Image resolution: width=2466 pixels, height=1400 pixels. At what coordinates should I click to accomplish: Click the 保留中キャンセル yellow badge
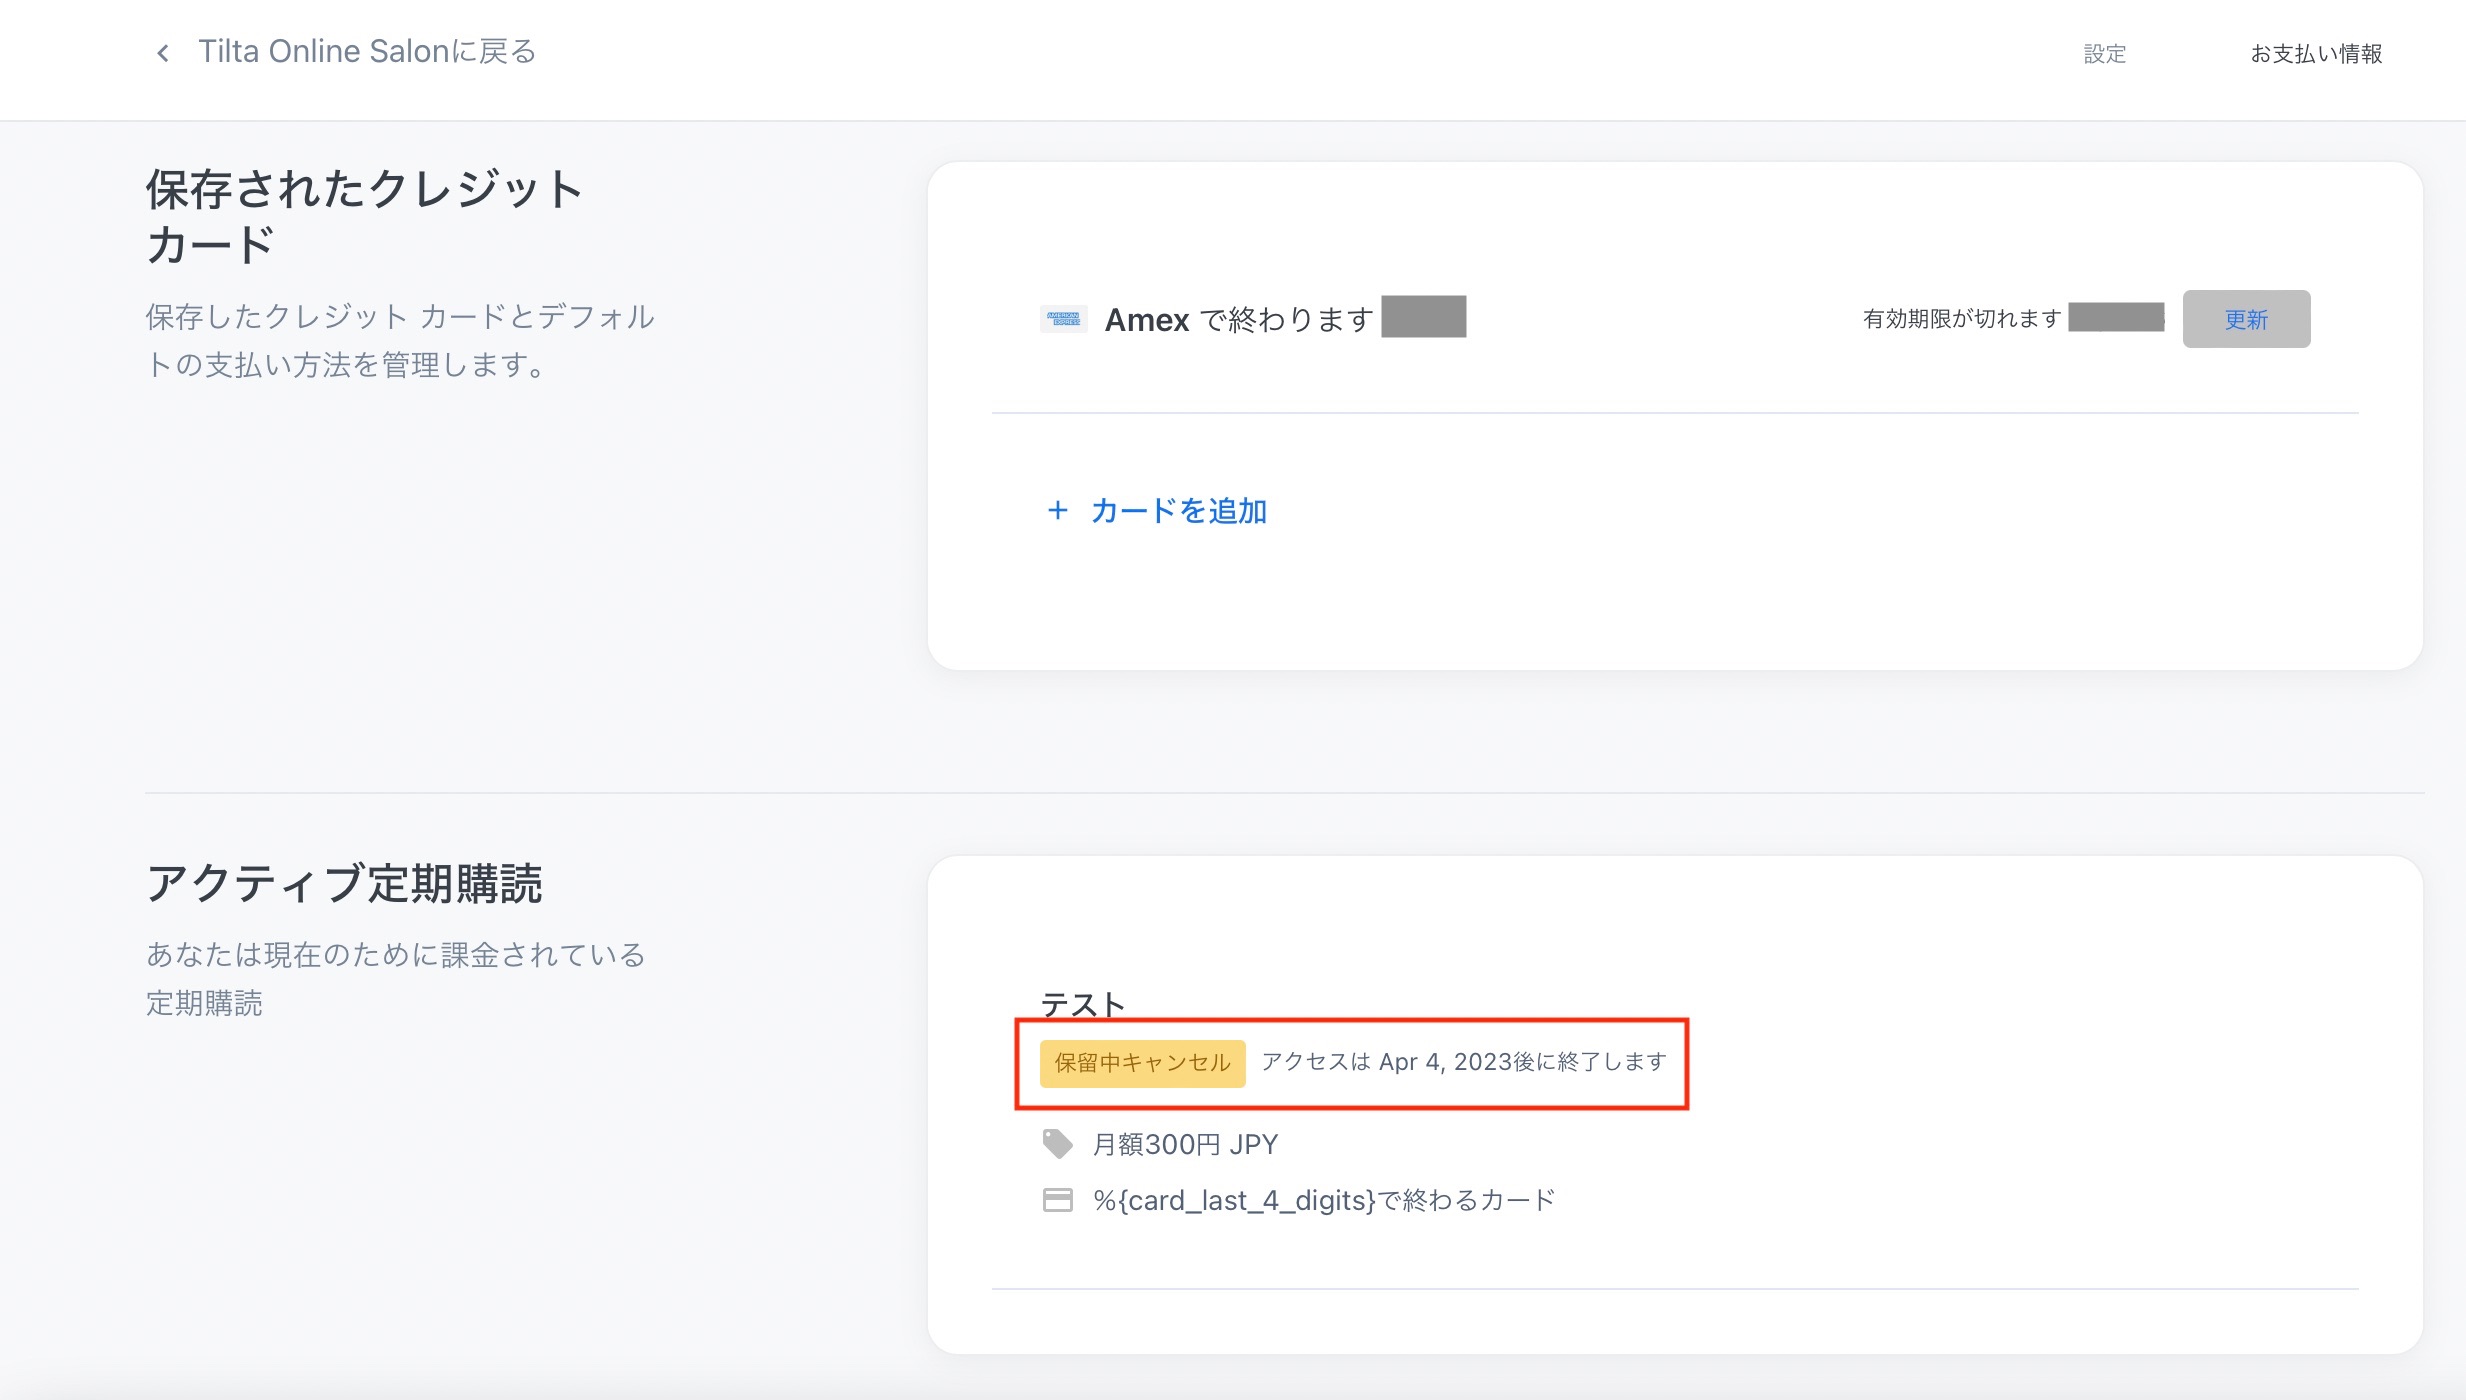(1142, 1063)
